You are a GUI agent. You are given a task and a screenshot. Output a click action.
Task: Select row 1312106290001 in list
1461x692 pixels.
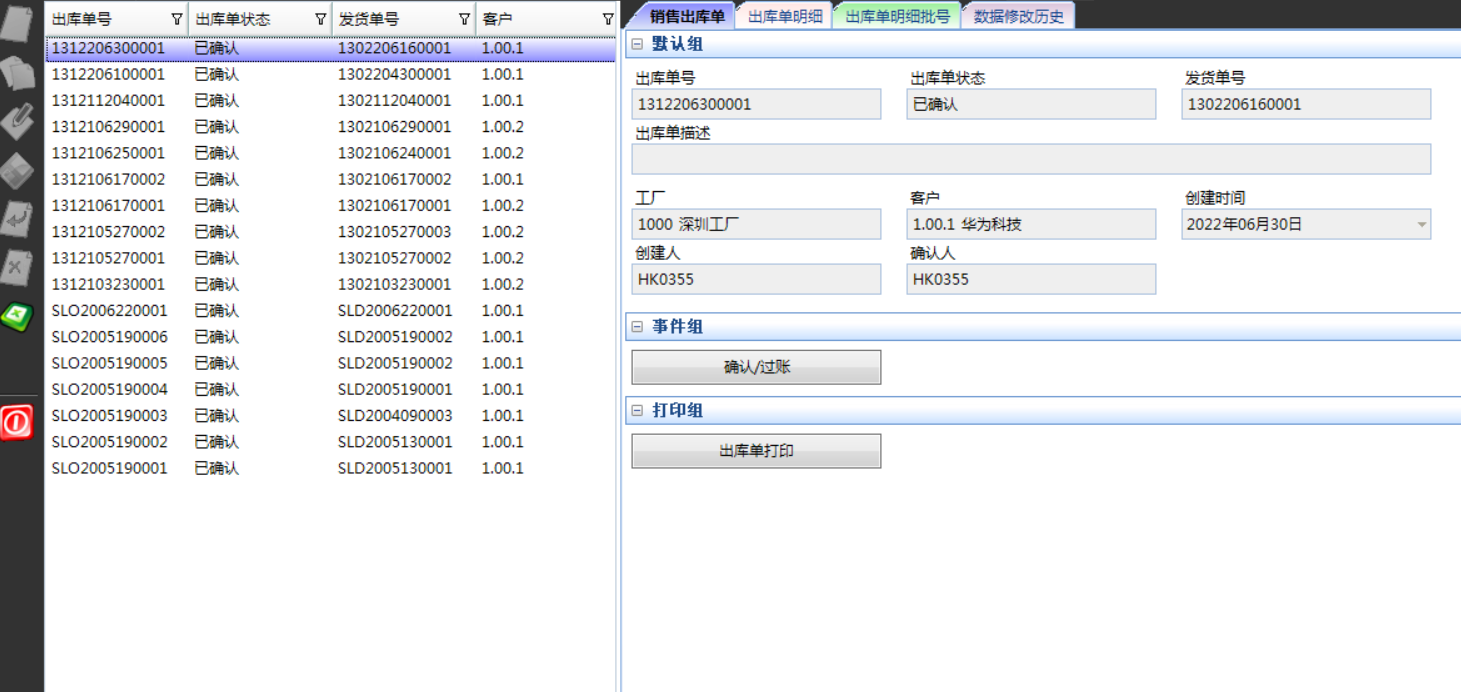pos(330,127)
